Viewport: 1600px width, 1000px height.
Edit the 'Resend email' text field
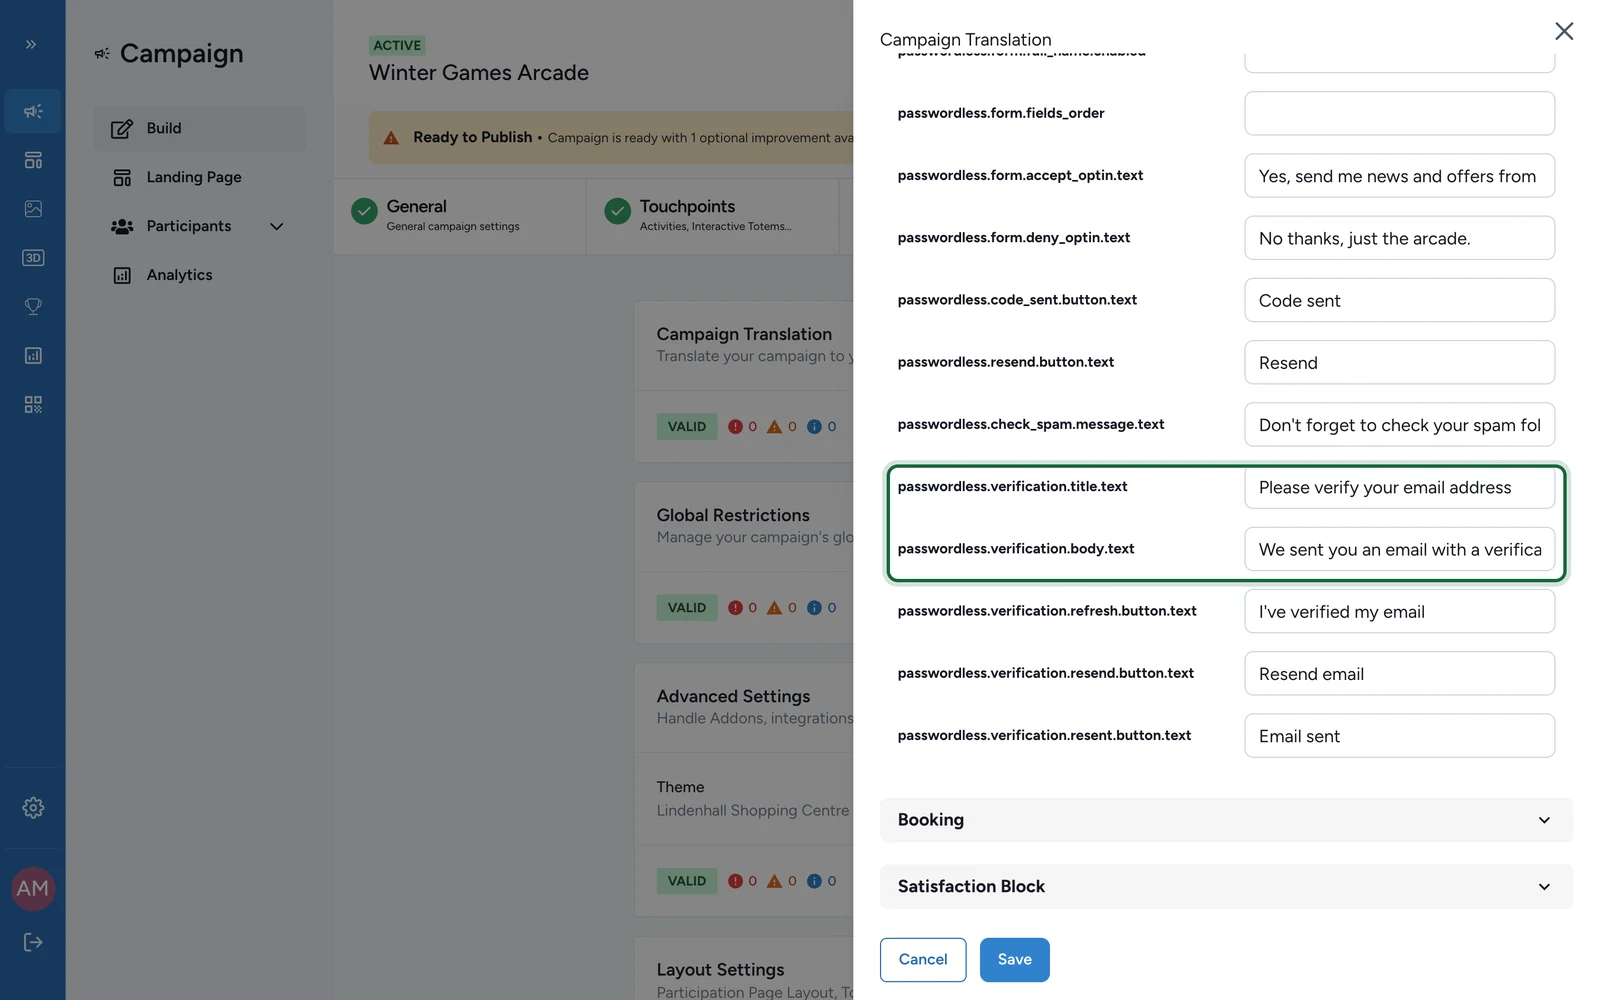[x=1399, y=674]
